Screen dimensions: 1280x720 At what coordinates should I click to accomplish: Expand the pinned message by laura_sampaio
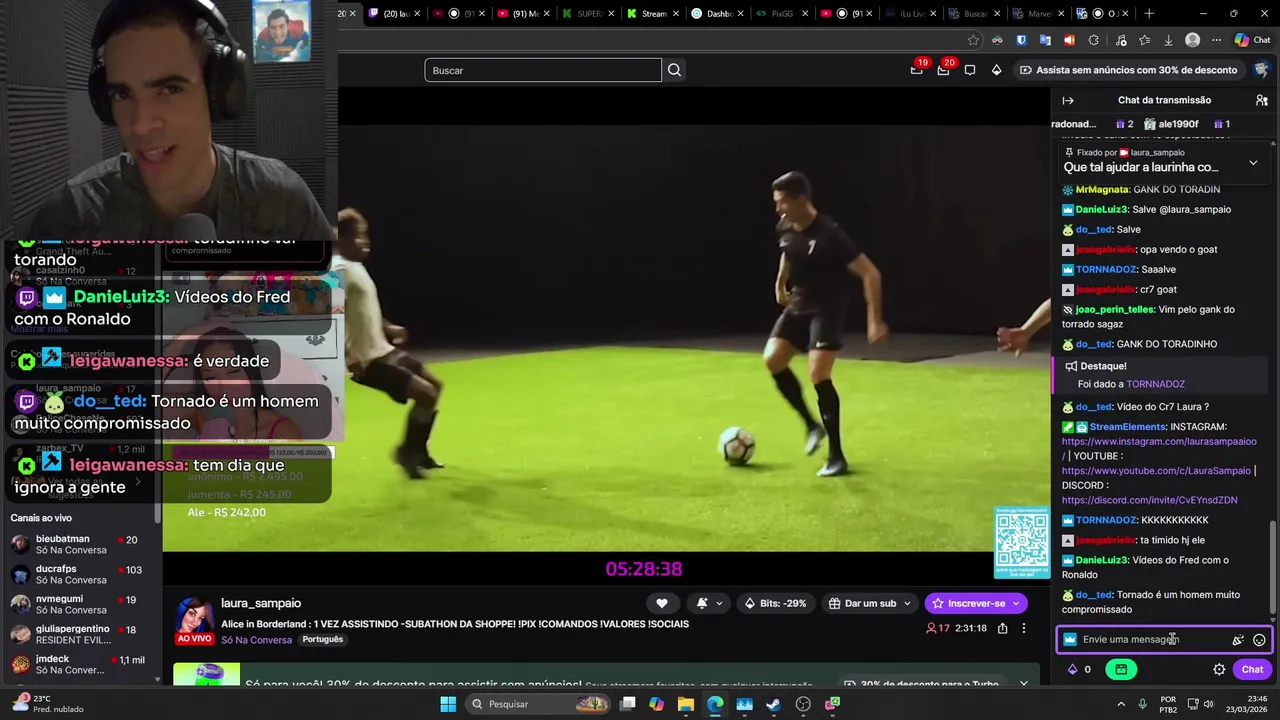[1253, 163]
